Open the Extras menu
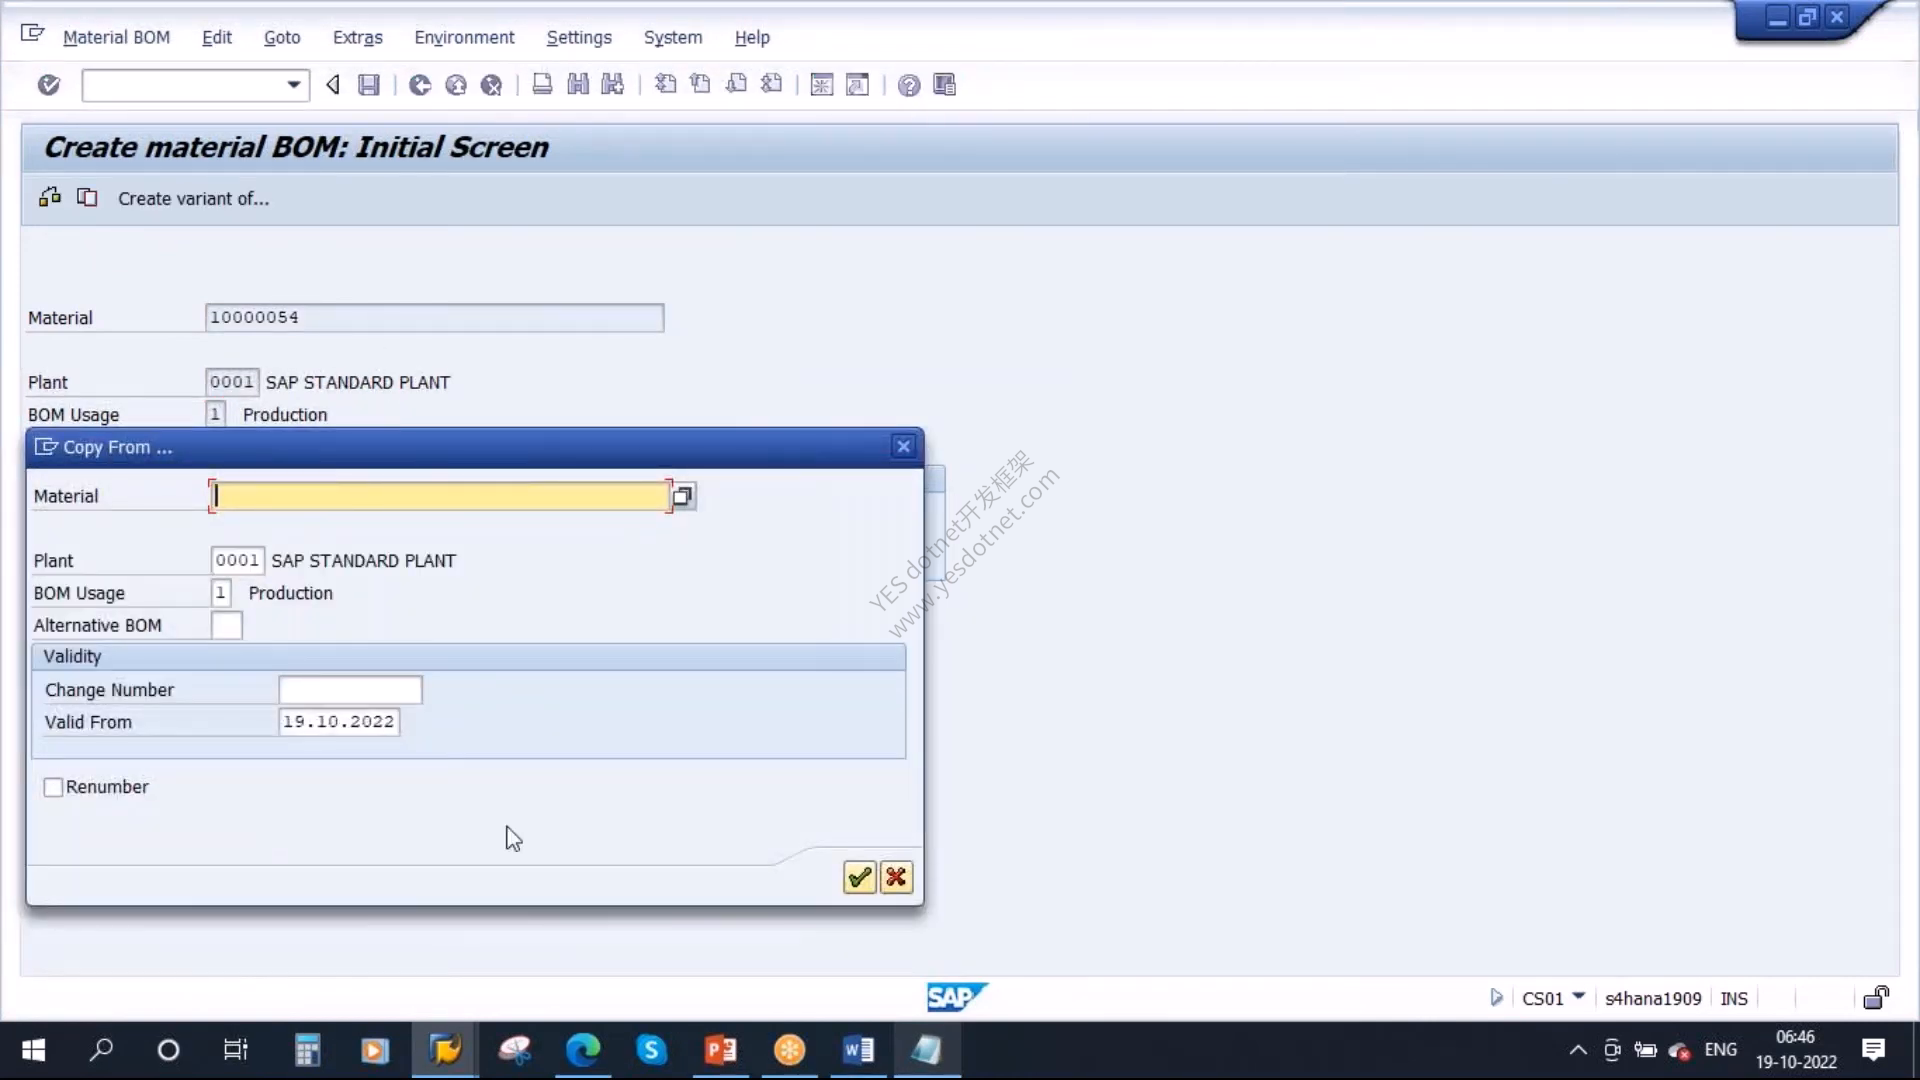 [x=358, y=37]
